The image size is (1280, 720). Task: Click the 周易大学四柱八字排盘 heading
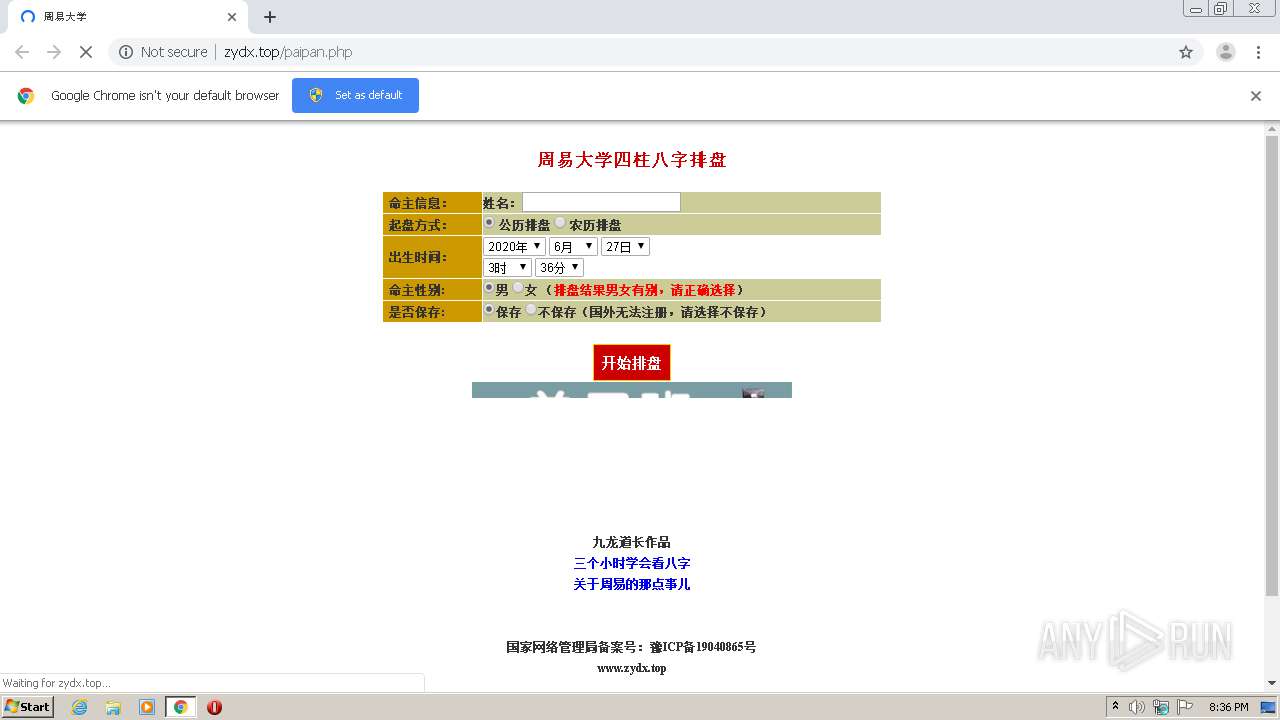coord(632,160)
